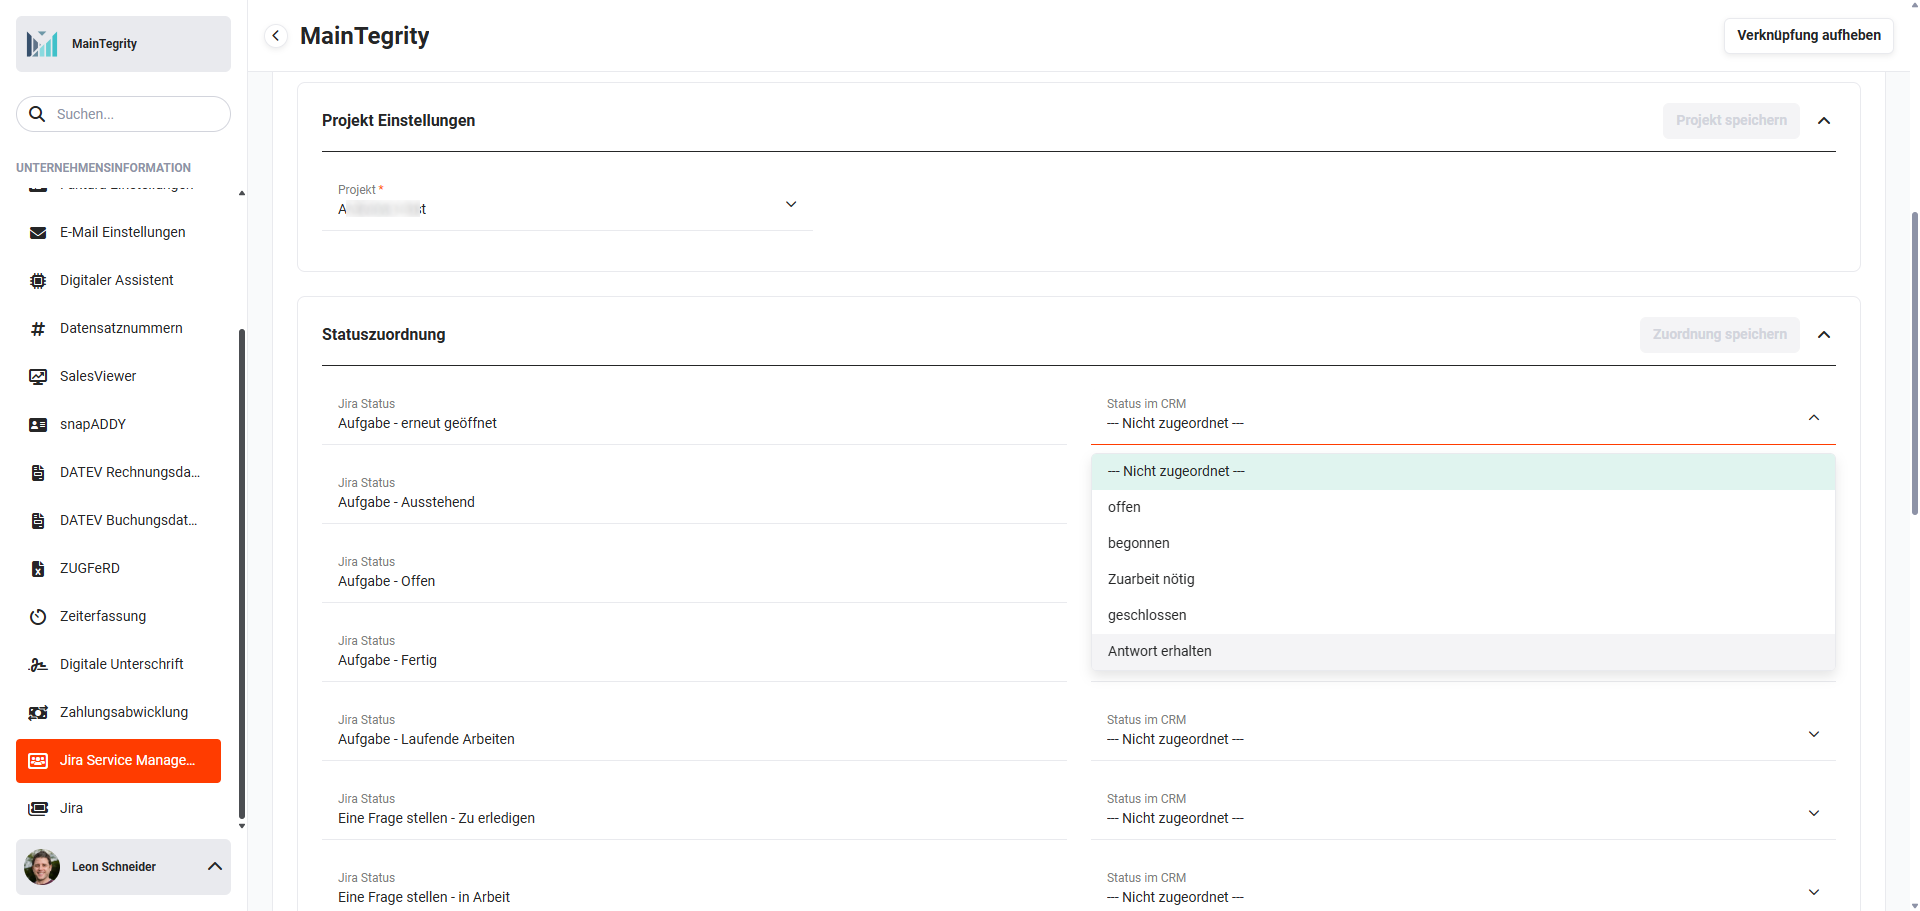Click the E-Mail Einstellungen envelope icon
Screen dimensions: 1920x911
pos(38,232)
